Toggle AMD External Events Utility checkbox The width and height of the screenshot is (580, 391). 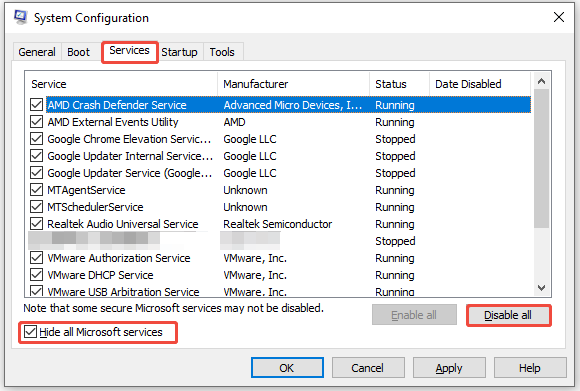pos(36,122)
